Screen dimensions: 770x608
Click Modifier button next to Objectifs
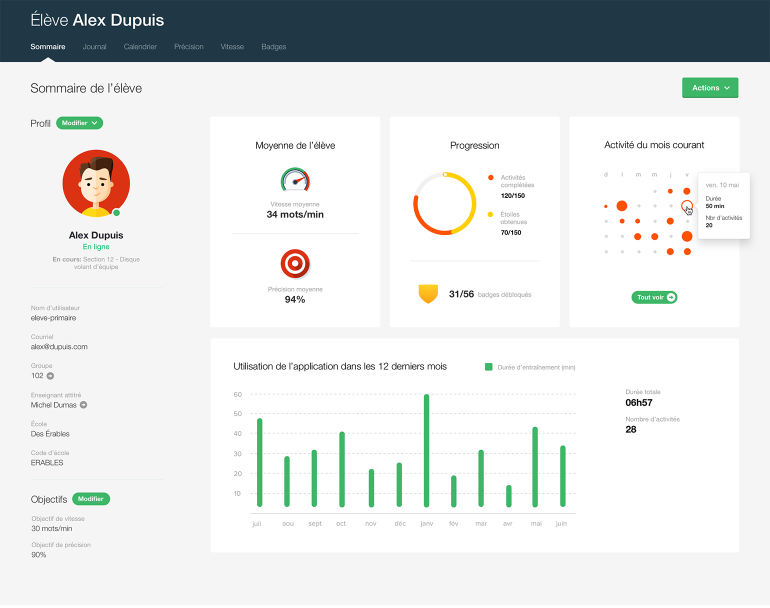(x=91, y=498)
